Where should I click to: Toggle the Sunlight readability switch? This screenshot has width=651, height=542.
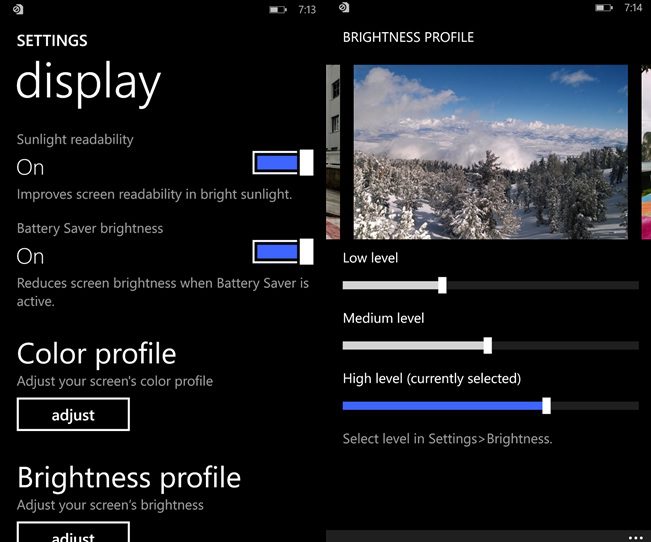[283, 162]
